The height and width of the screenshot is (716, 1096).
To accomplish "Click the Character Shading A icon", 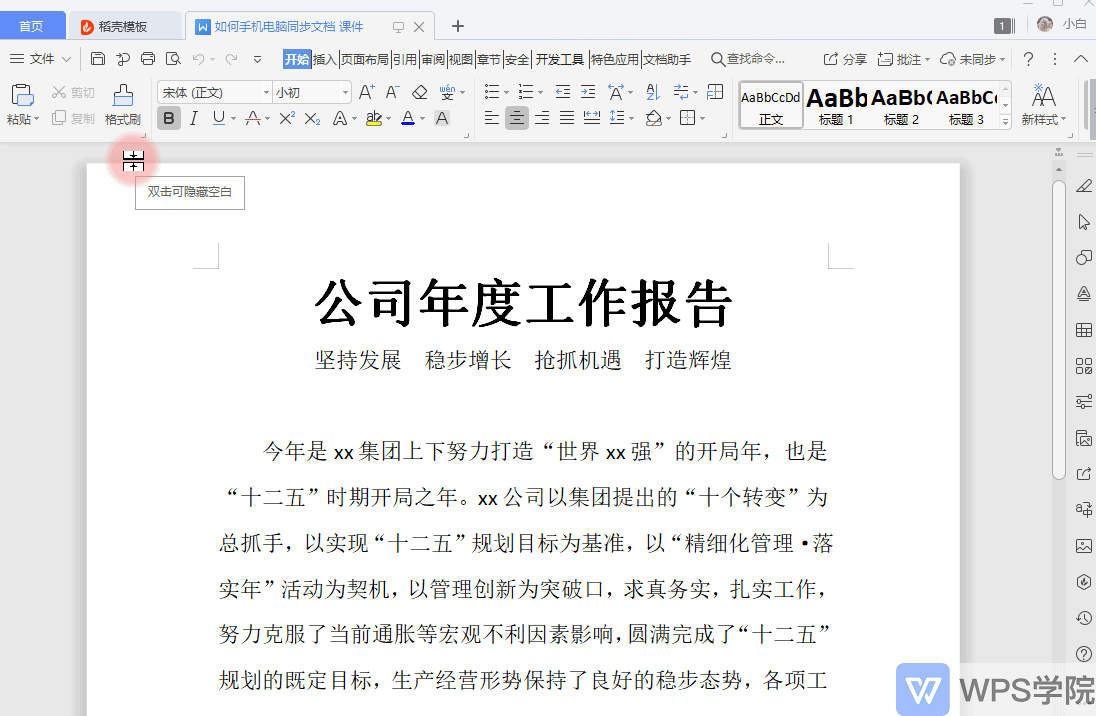I will click(x=442, y=119).
